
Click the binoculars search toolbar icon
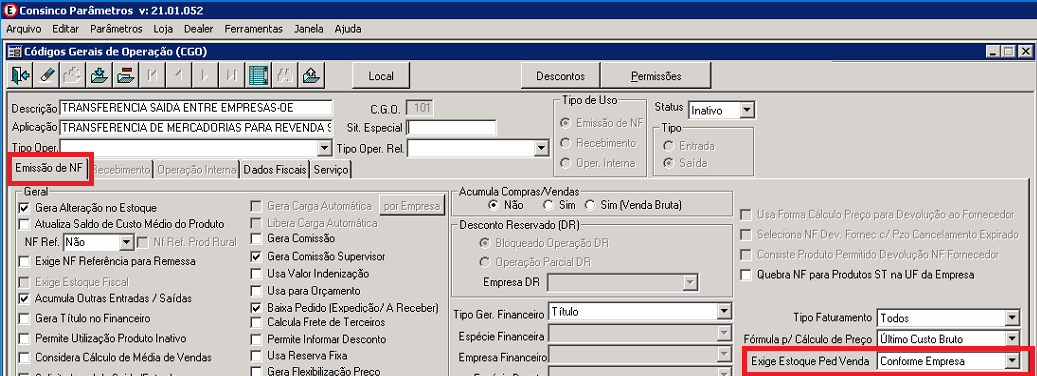pyautogui.click(x=285, y=75)
